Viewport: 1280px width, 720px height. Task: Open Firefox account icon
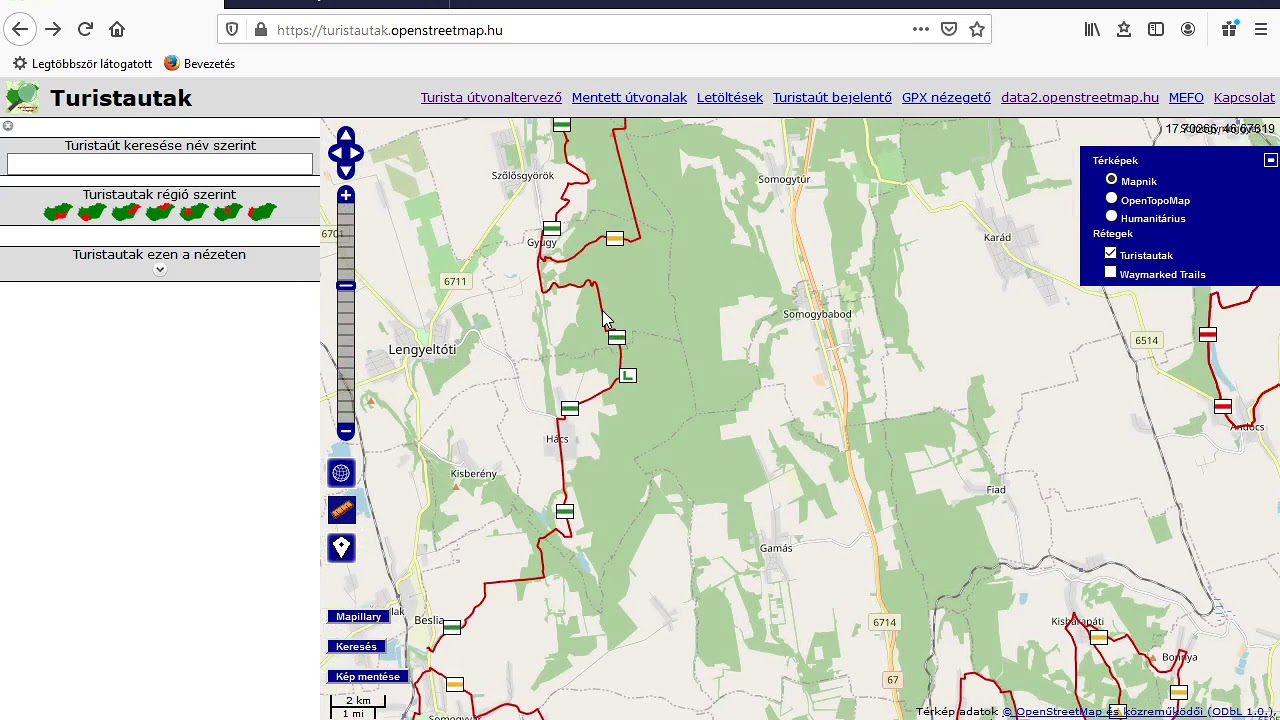click(1188, 30)
